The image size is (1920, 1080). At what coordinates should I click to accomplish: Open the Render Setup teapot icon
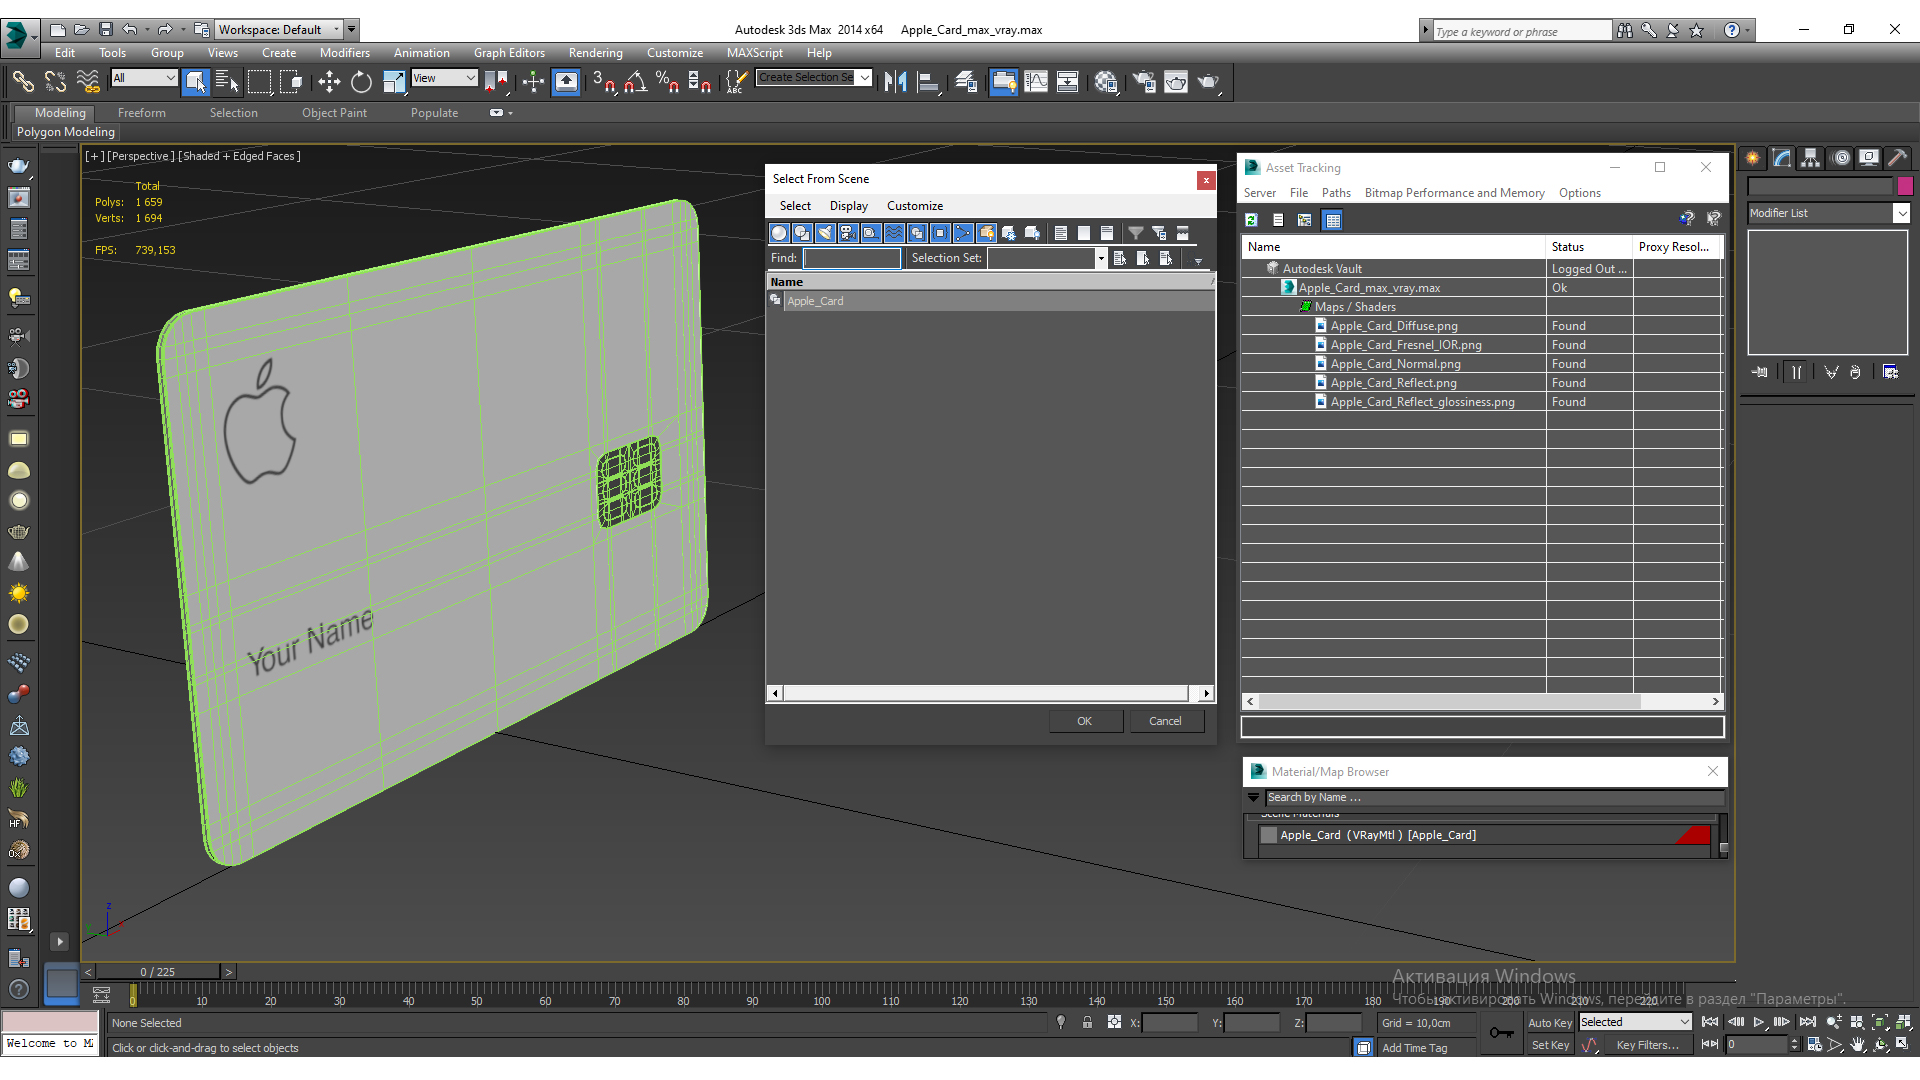pos(1144,82)
